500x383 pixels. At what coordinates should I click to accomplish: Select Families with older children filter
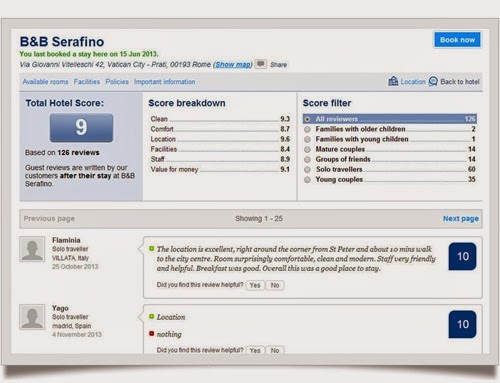[x=389, y=129]
